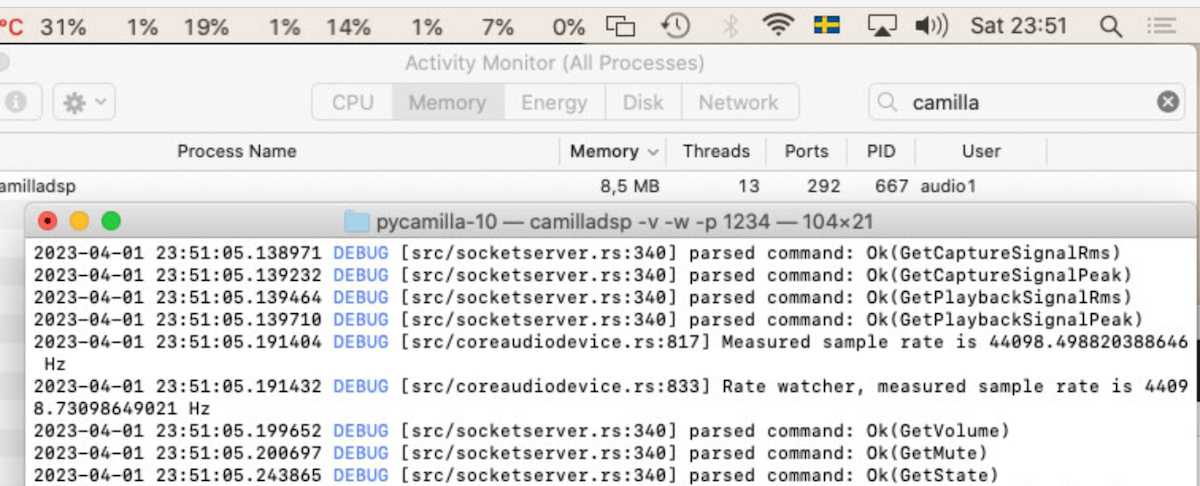Sort by Process Name column
Viewport: 1200px width, 486px height.
pos(237,151)
